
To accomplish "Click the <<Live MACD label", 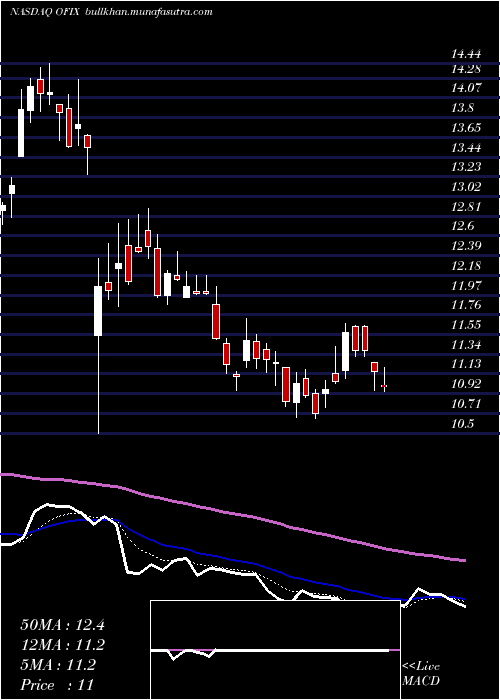I will coord(421,674).
